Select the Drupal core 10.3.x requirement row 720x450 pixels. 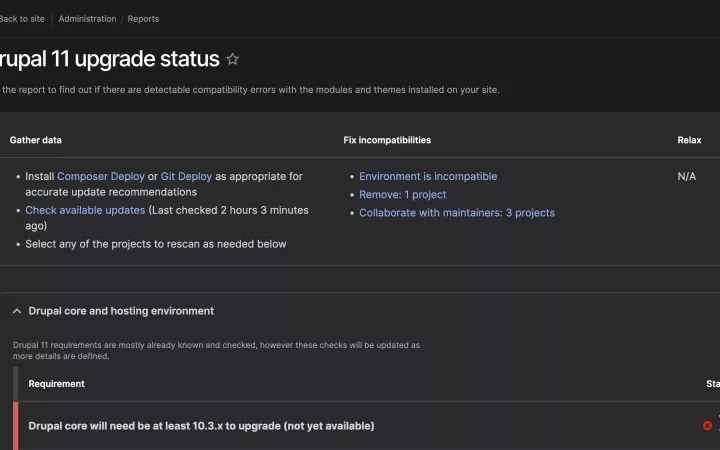366,426
